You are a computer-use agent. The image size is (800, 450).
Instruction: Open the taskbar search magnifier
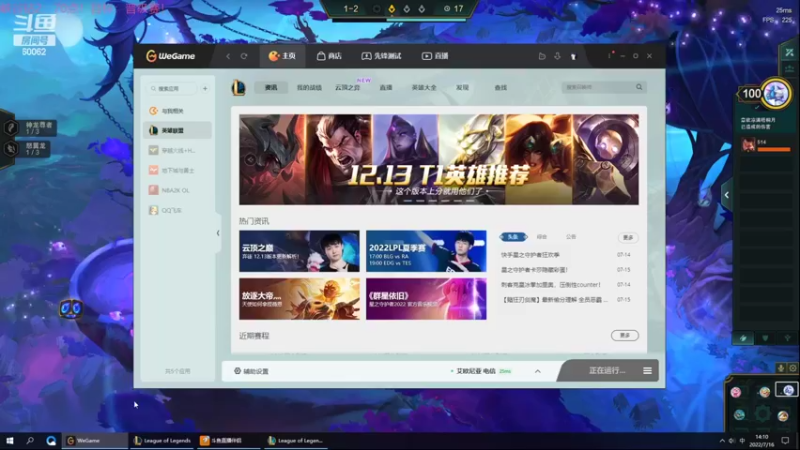30,440
